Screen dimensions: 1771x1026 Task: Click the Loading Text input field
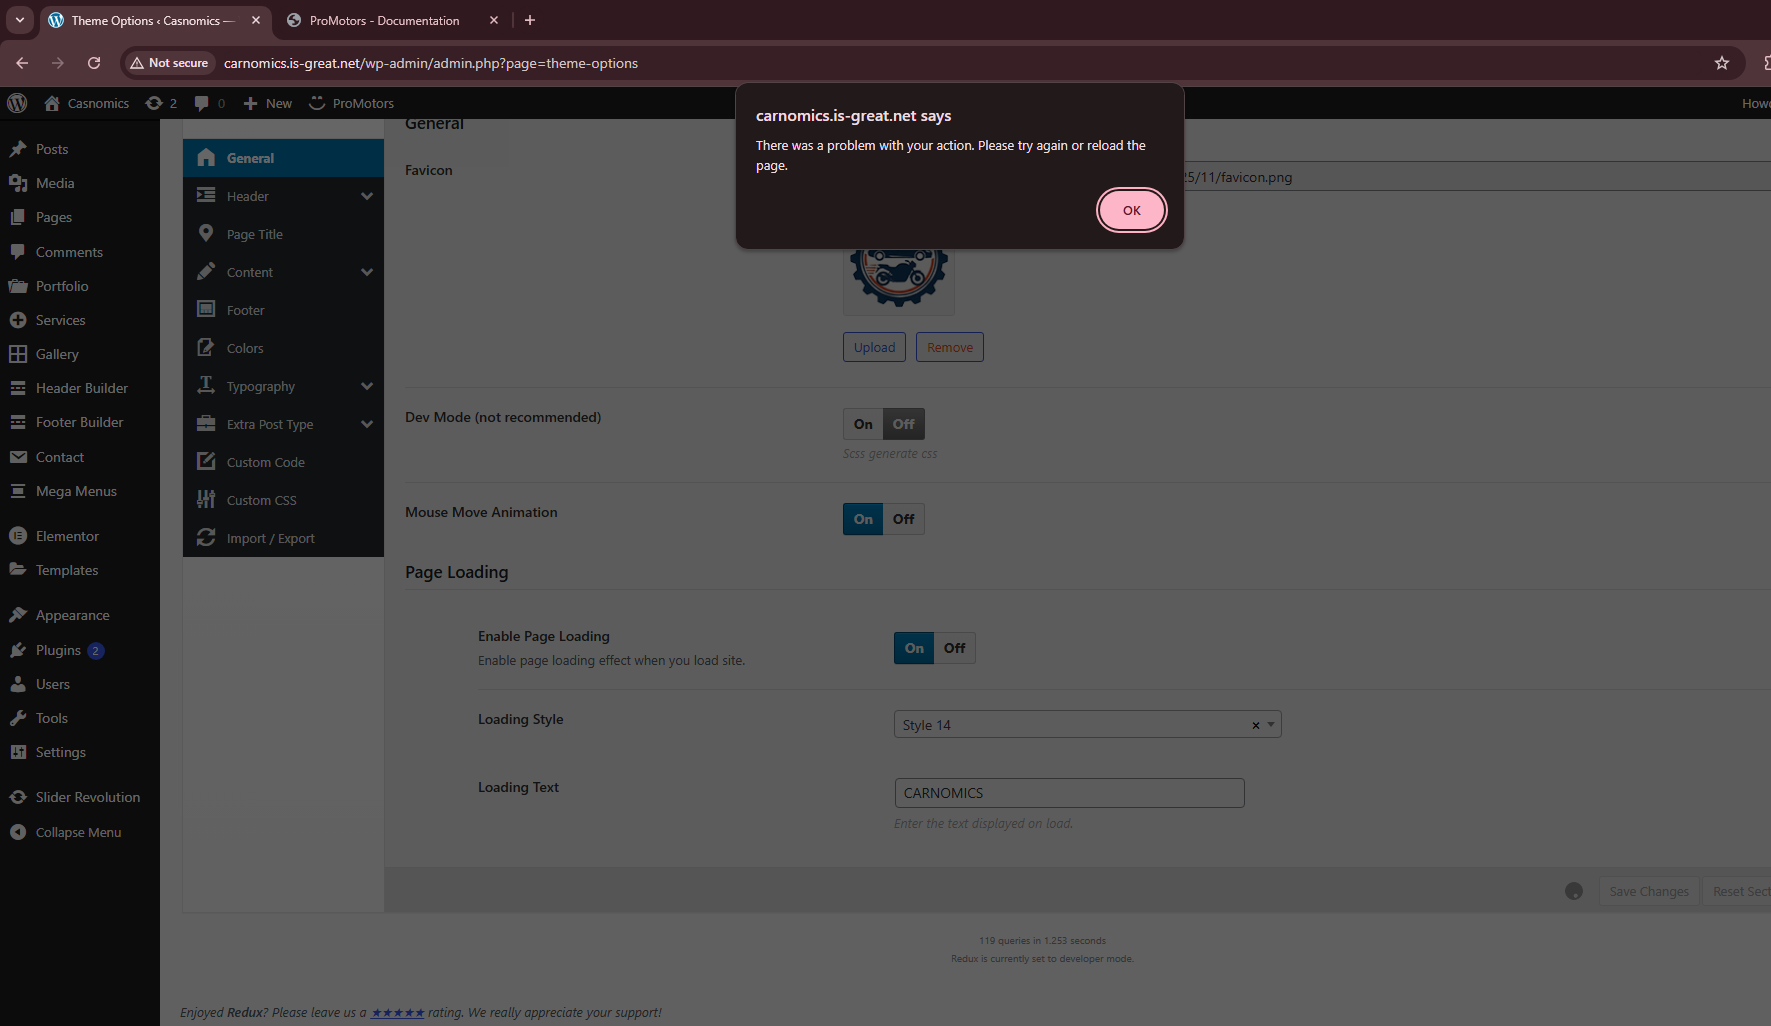[1068, 793]
